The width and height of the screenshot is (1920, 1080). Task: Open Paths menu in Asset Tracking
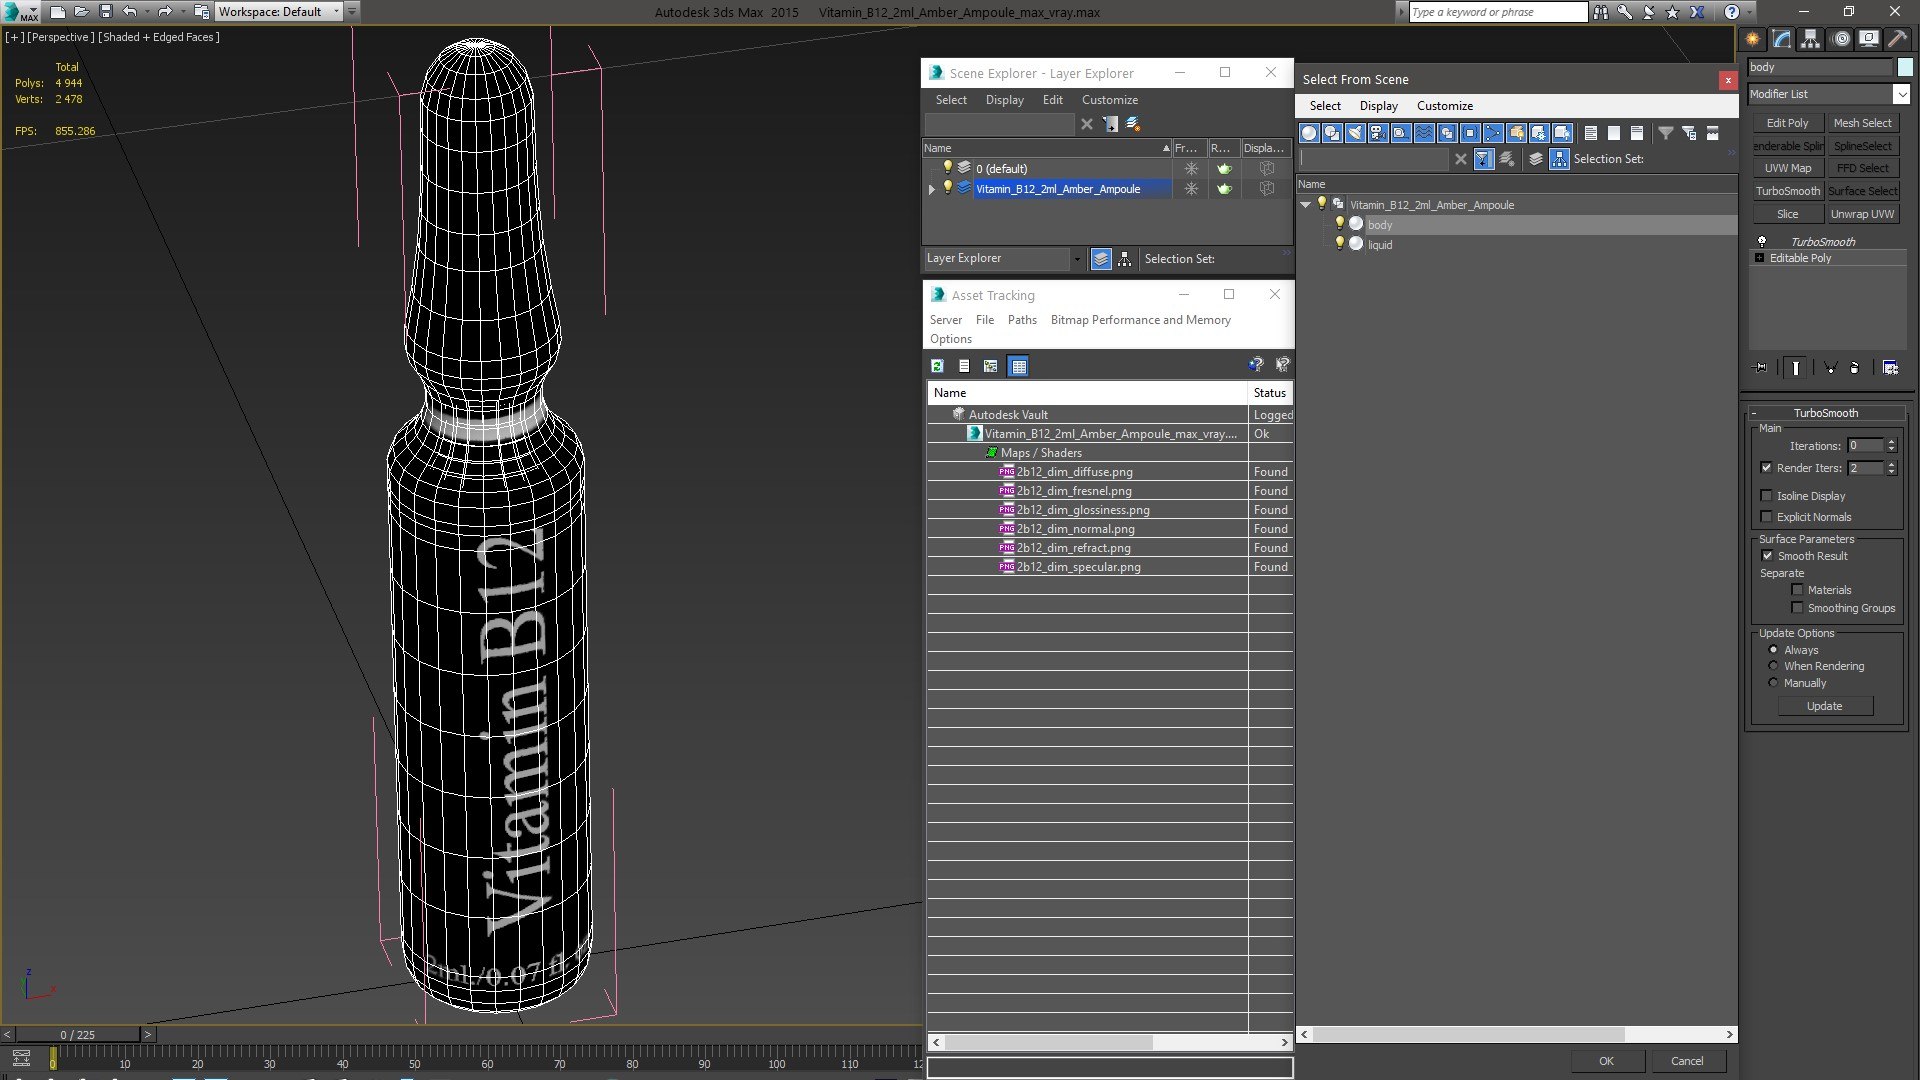point(1022,320)
